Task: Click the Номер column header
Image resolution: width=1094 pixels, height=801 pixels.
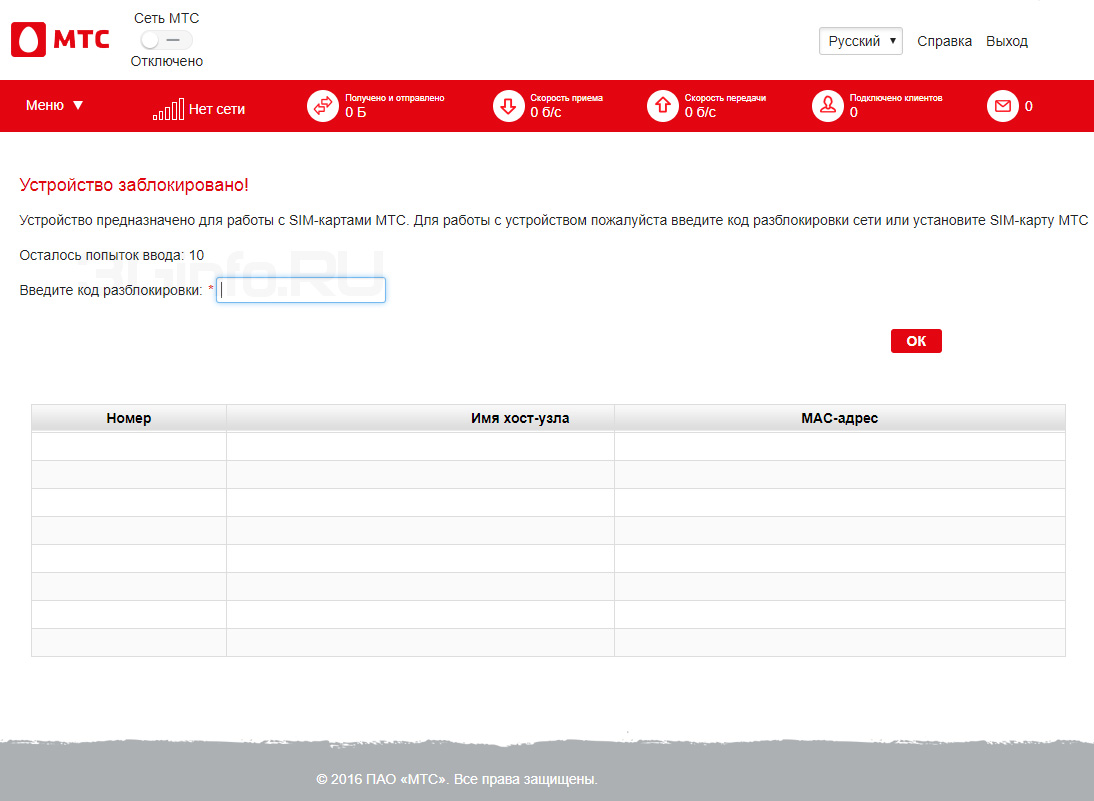Action: click(129, 418)
